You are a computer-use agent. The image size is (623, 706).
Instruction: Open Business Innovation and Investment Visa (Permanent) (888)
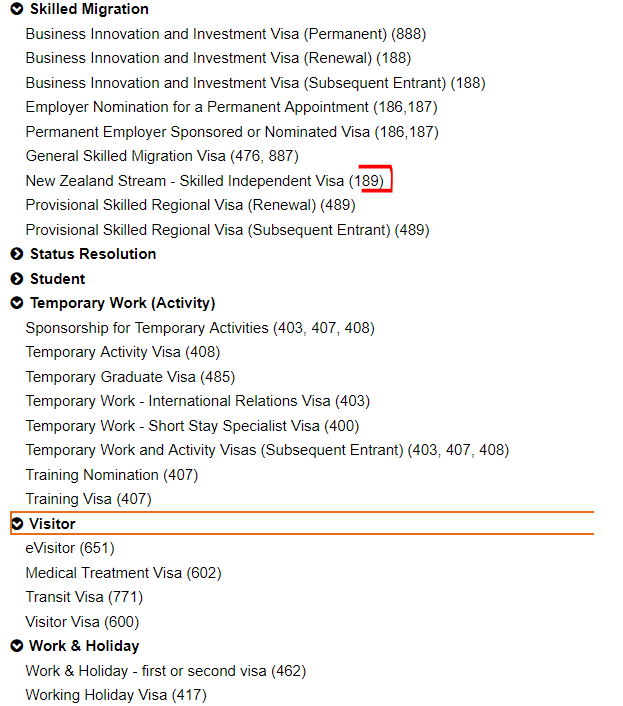tap(225, 34)
